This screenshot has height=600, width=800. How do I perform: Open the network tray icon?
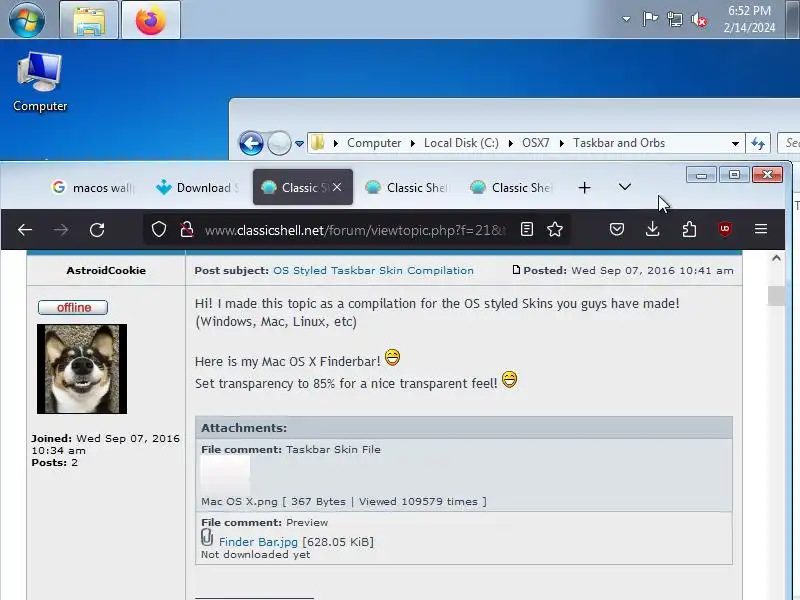pyautogui.click(x=674, y=19)
